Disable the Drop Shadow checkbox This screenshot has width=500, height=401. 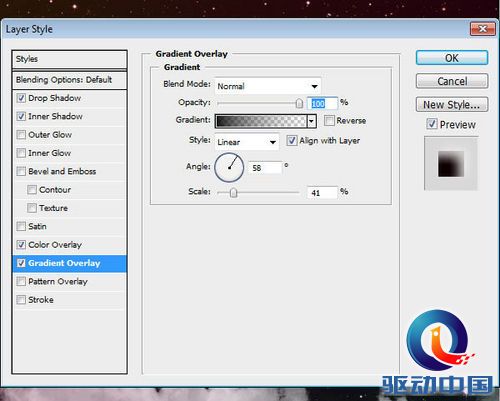pos(21,98)
